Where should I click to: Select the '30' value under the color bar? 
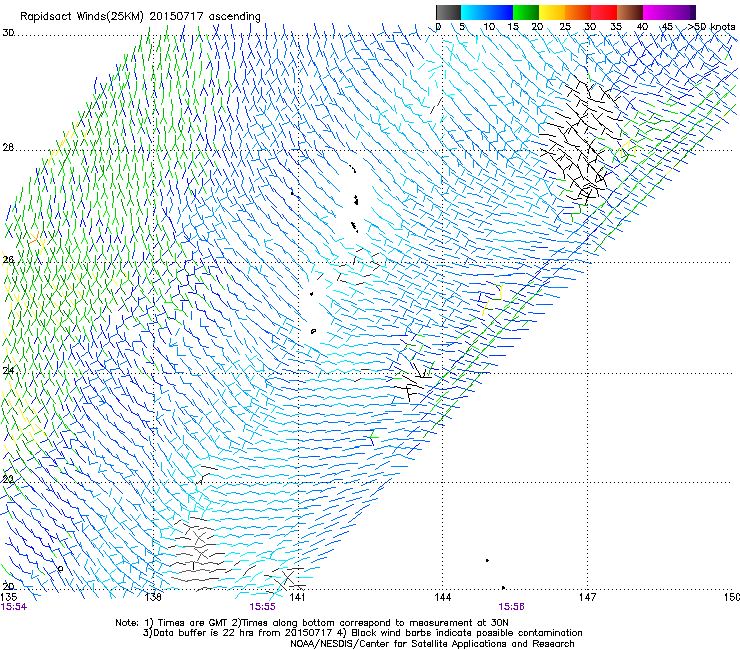pyautogui.click(x=590, y=27)
